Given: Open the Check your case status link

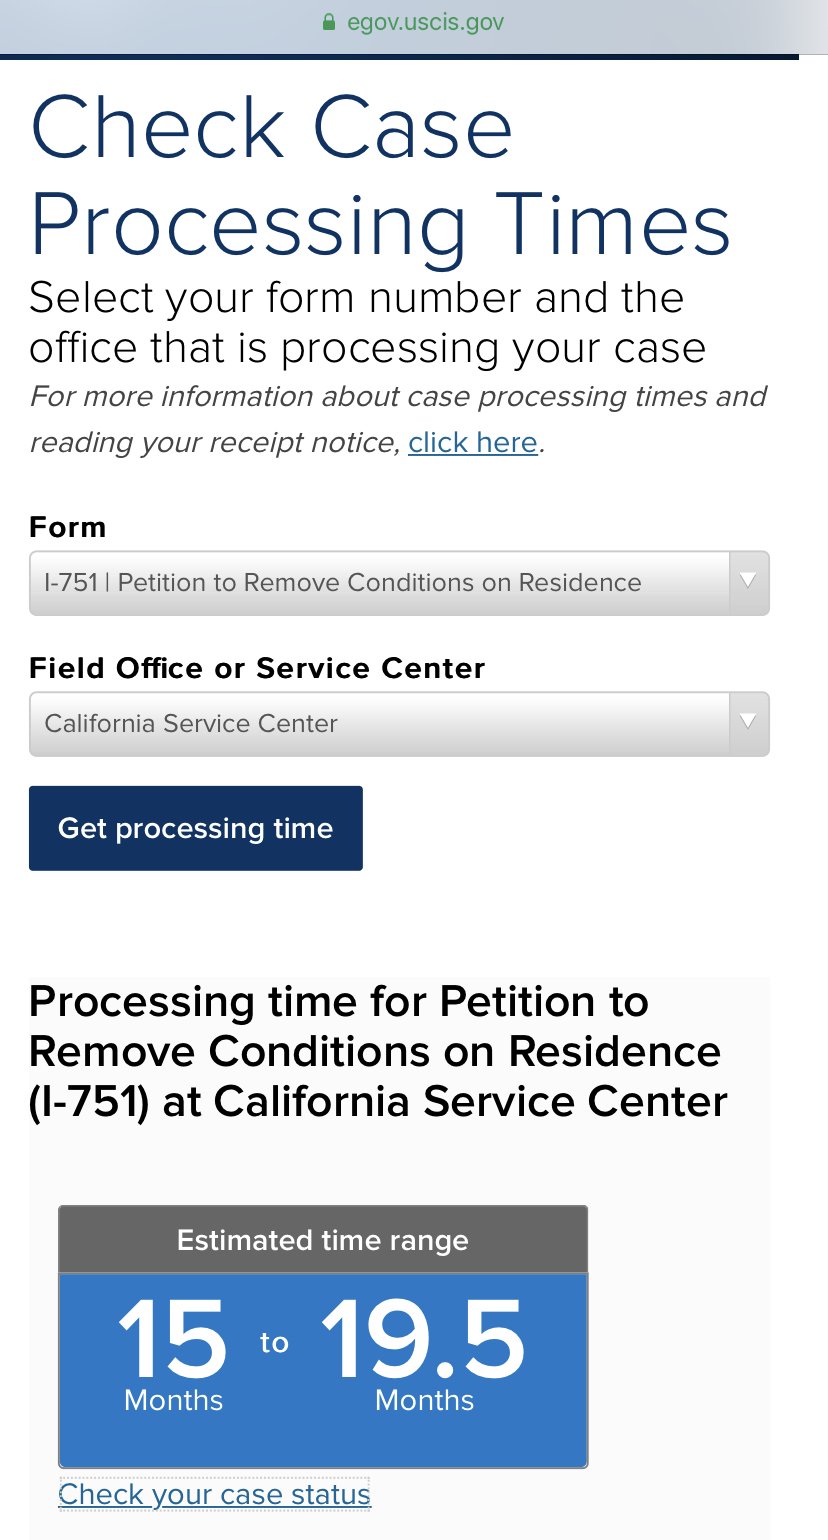Looking at the screenshot, I should click(x=215, y=1494).
